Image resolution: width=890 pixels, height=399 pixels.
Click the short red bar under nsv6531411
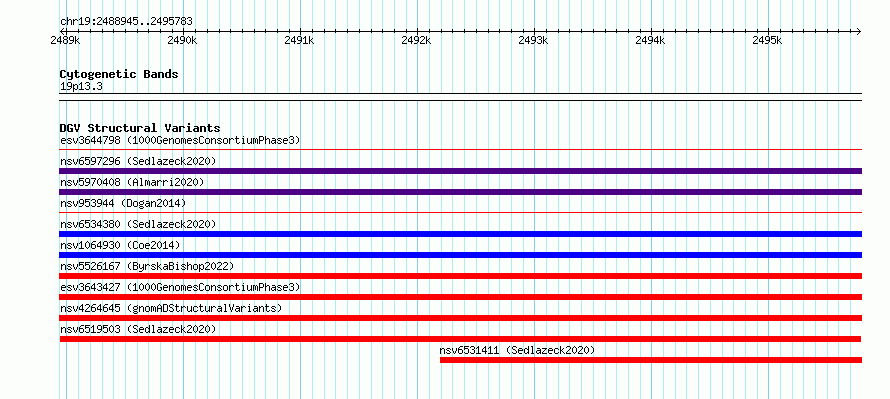point(651,360)
